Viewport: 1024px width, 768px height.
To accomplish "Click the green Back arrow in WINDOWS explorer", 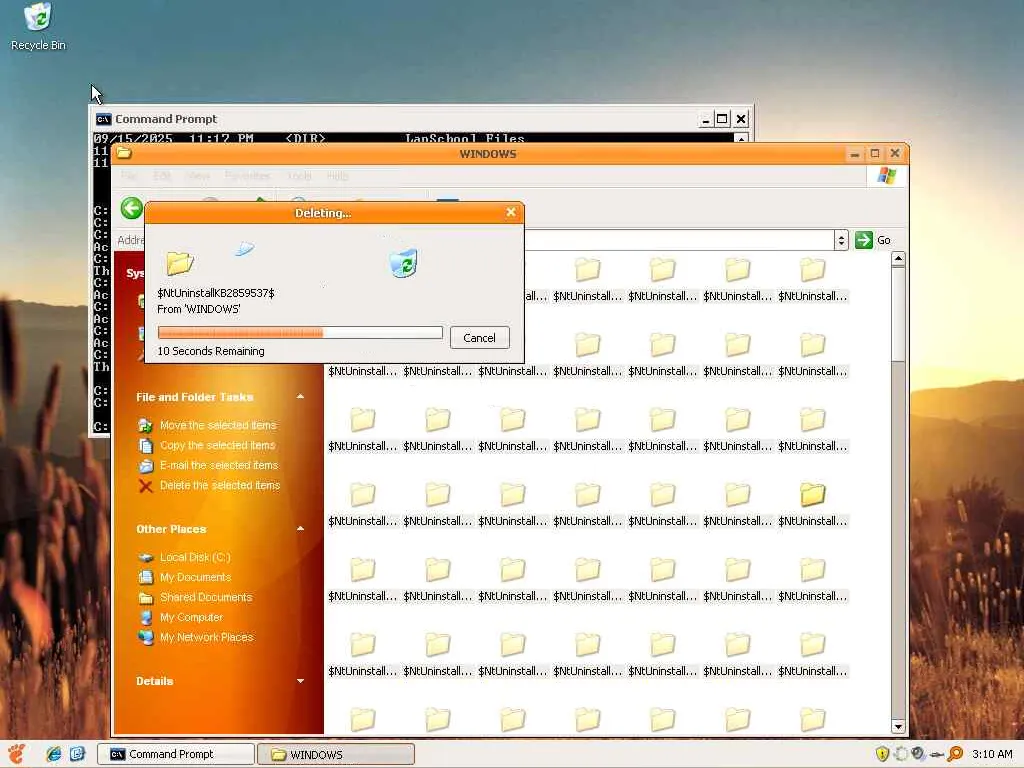I will (x=131, y=208).
